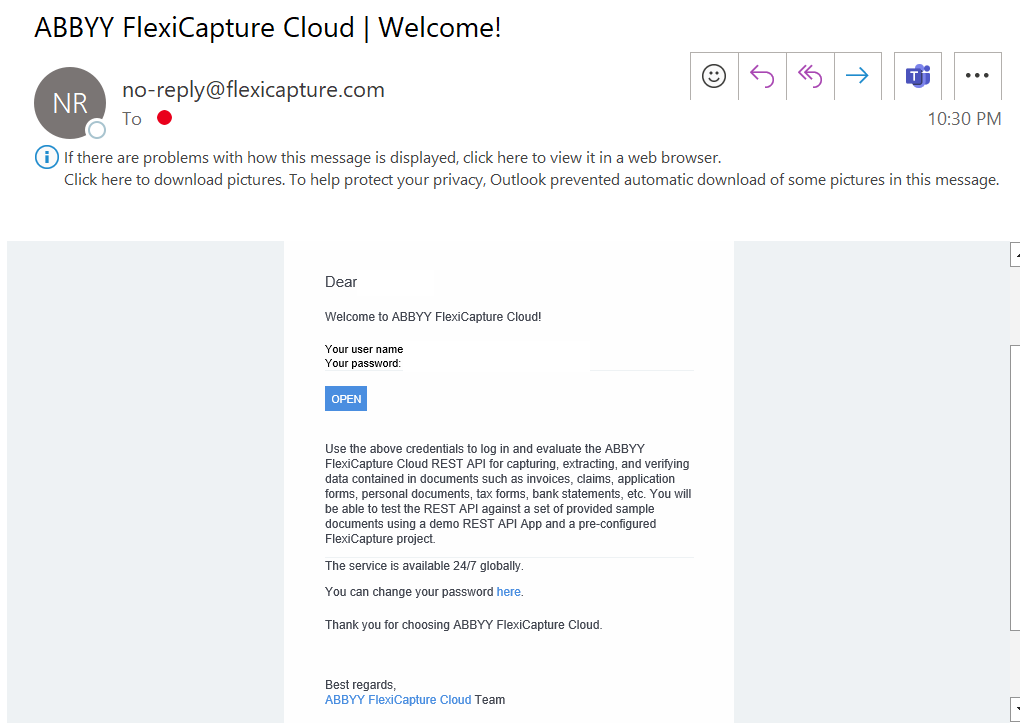This screenshot has height=724, width=1020.
Task: Click the info icon in privacy banner
Action: [46, 157]
